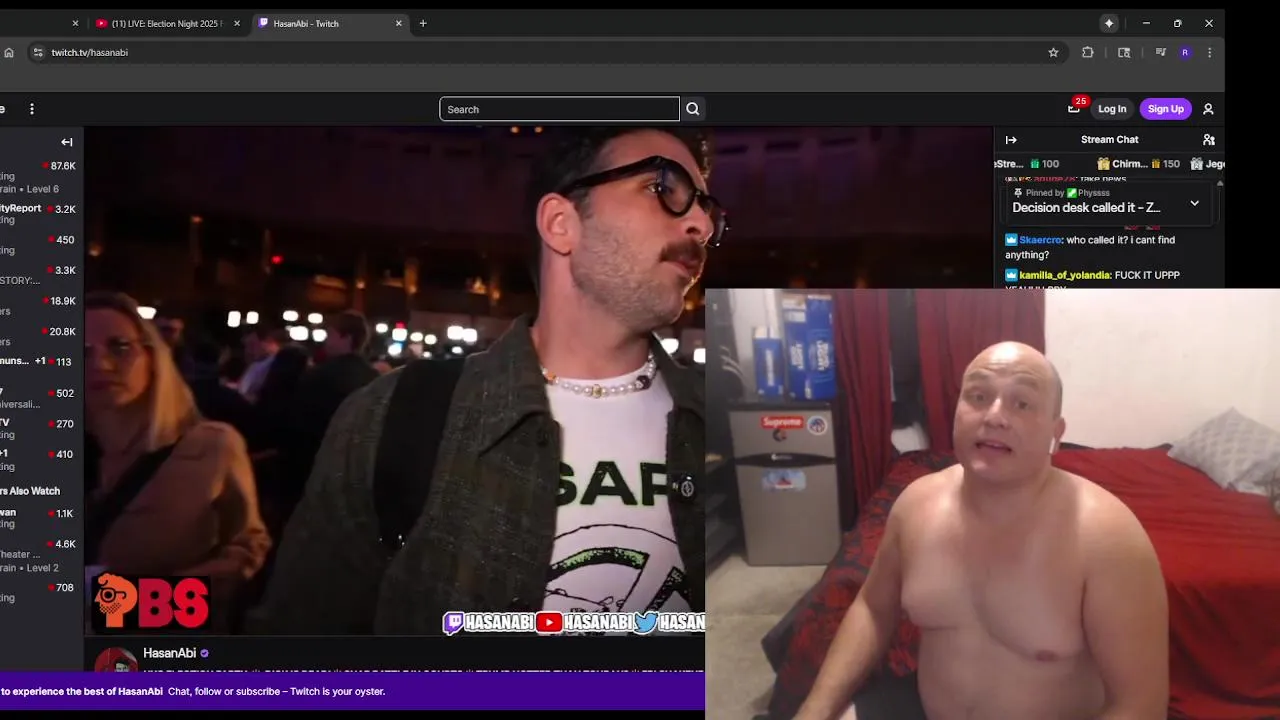Expand the pinned Decision desk message
This screenshot has width=1280, height=720.
tap(1194, 203)
